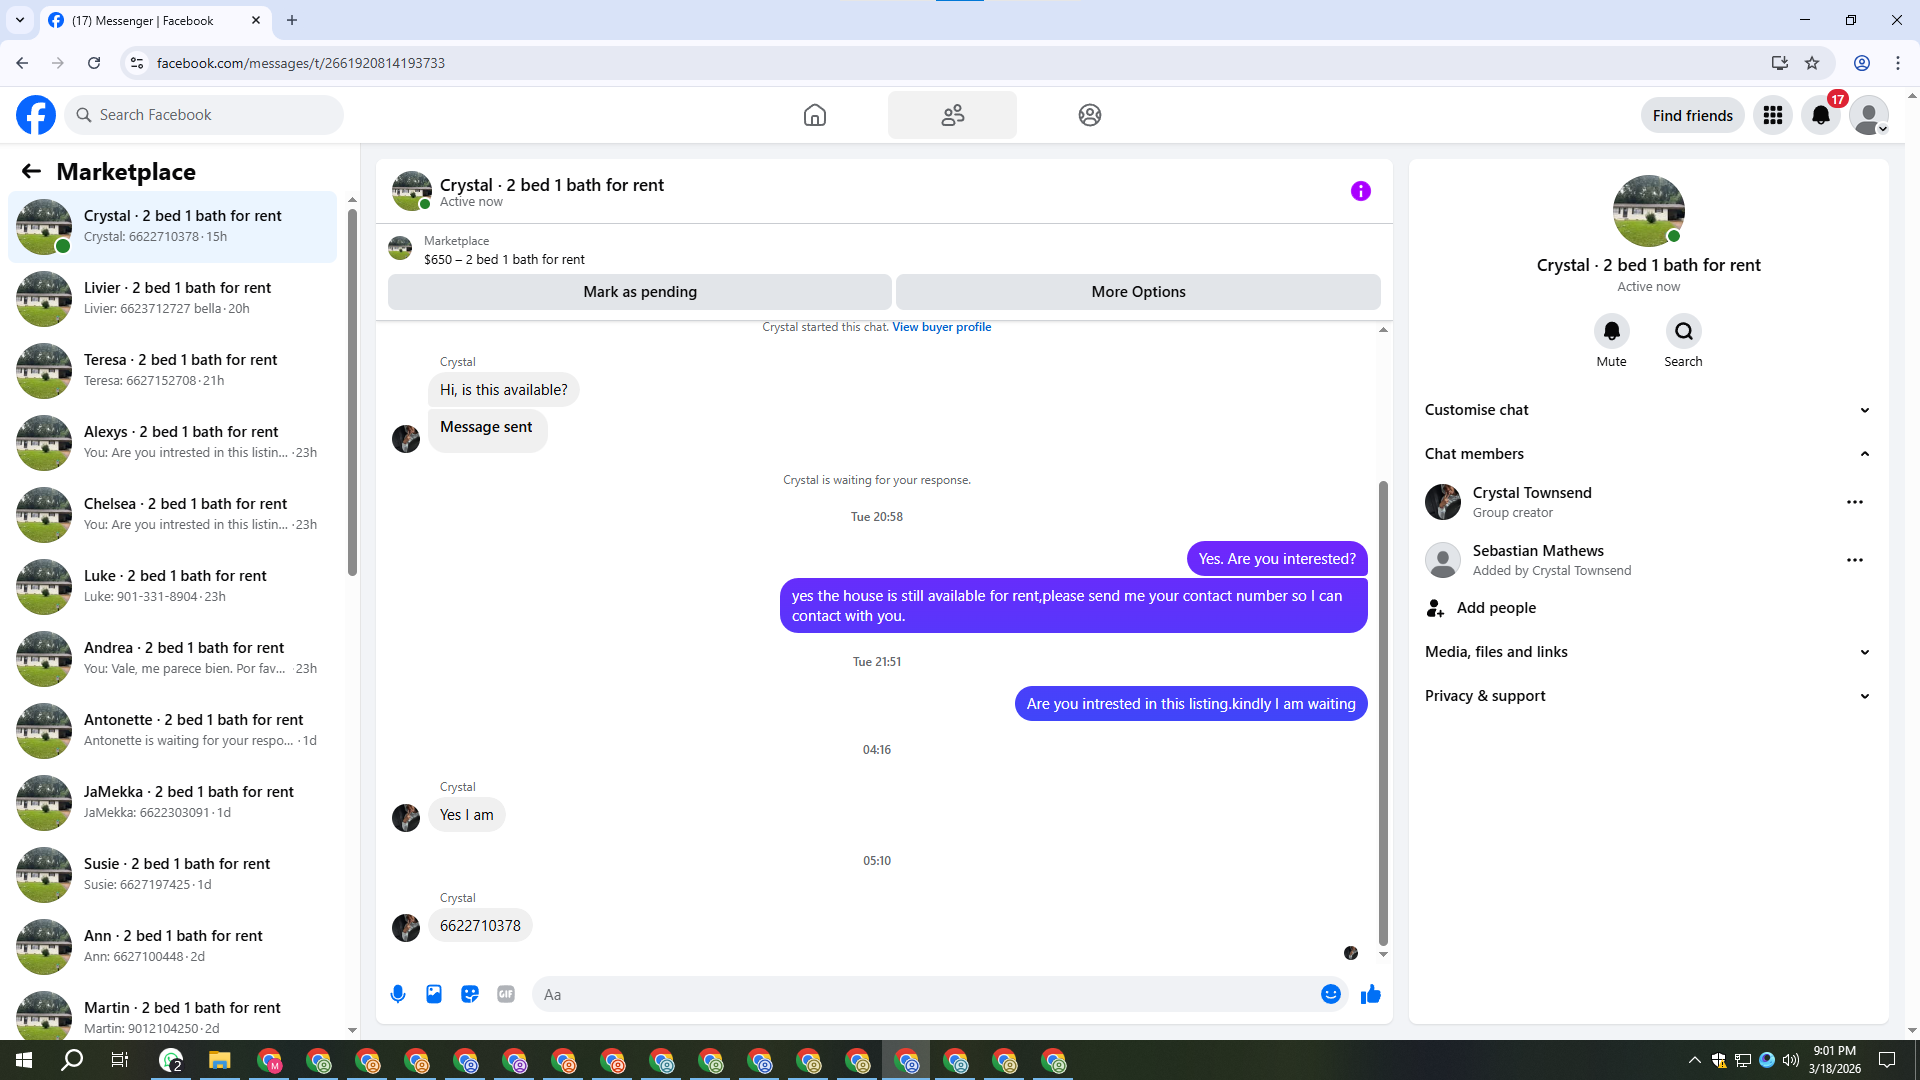
Task: Open the emoji picker in message box
Action: click(x=1330, y=994)
